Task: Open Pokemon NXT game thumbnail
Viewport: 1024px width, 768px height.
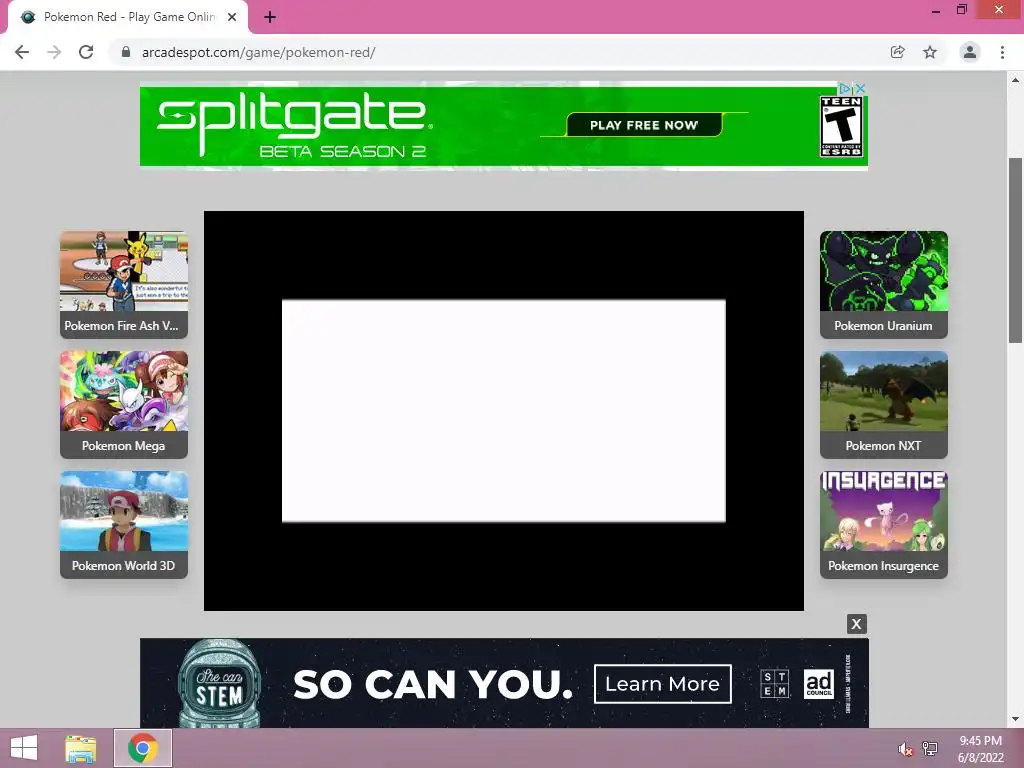Action: coord(884,405)
